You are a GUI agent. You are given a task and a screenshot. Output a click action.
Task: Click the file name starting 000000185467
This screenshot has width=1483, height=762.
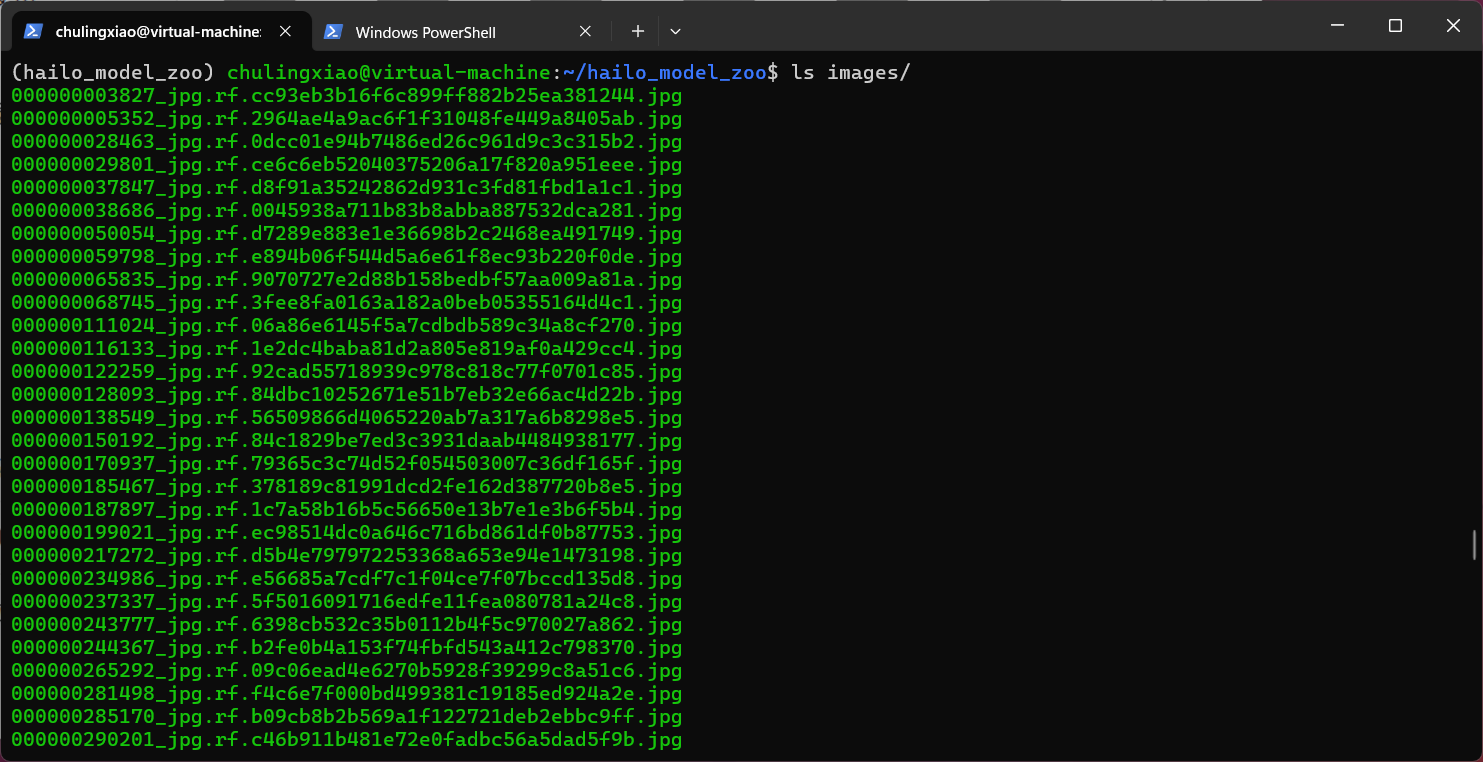347,487
